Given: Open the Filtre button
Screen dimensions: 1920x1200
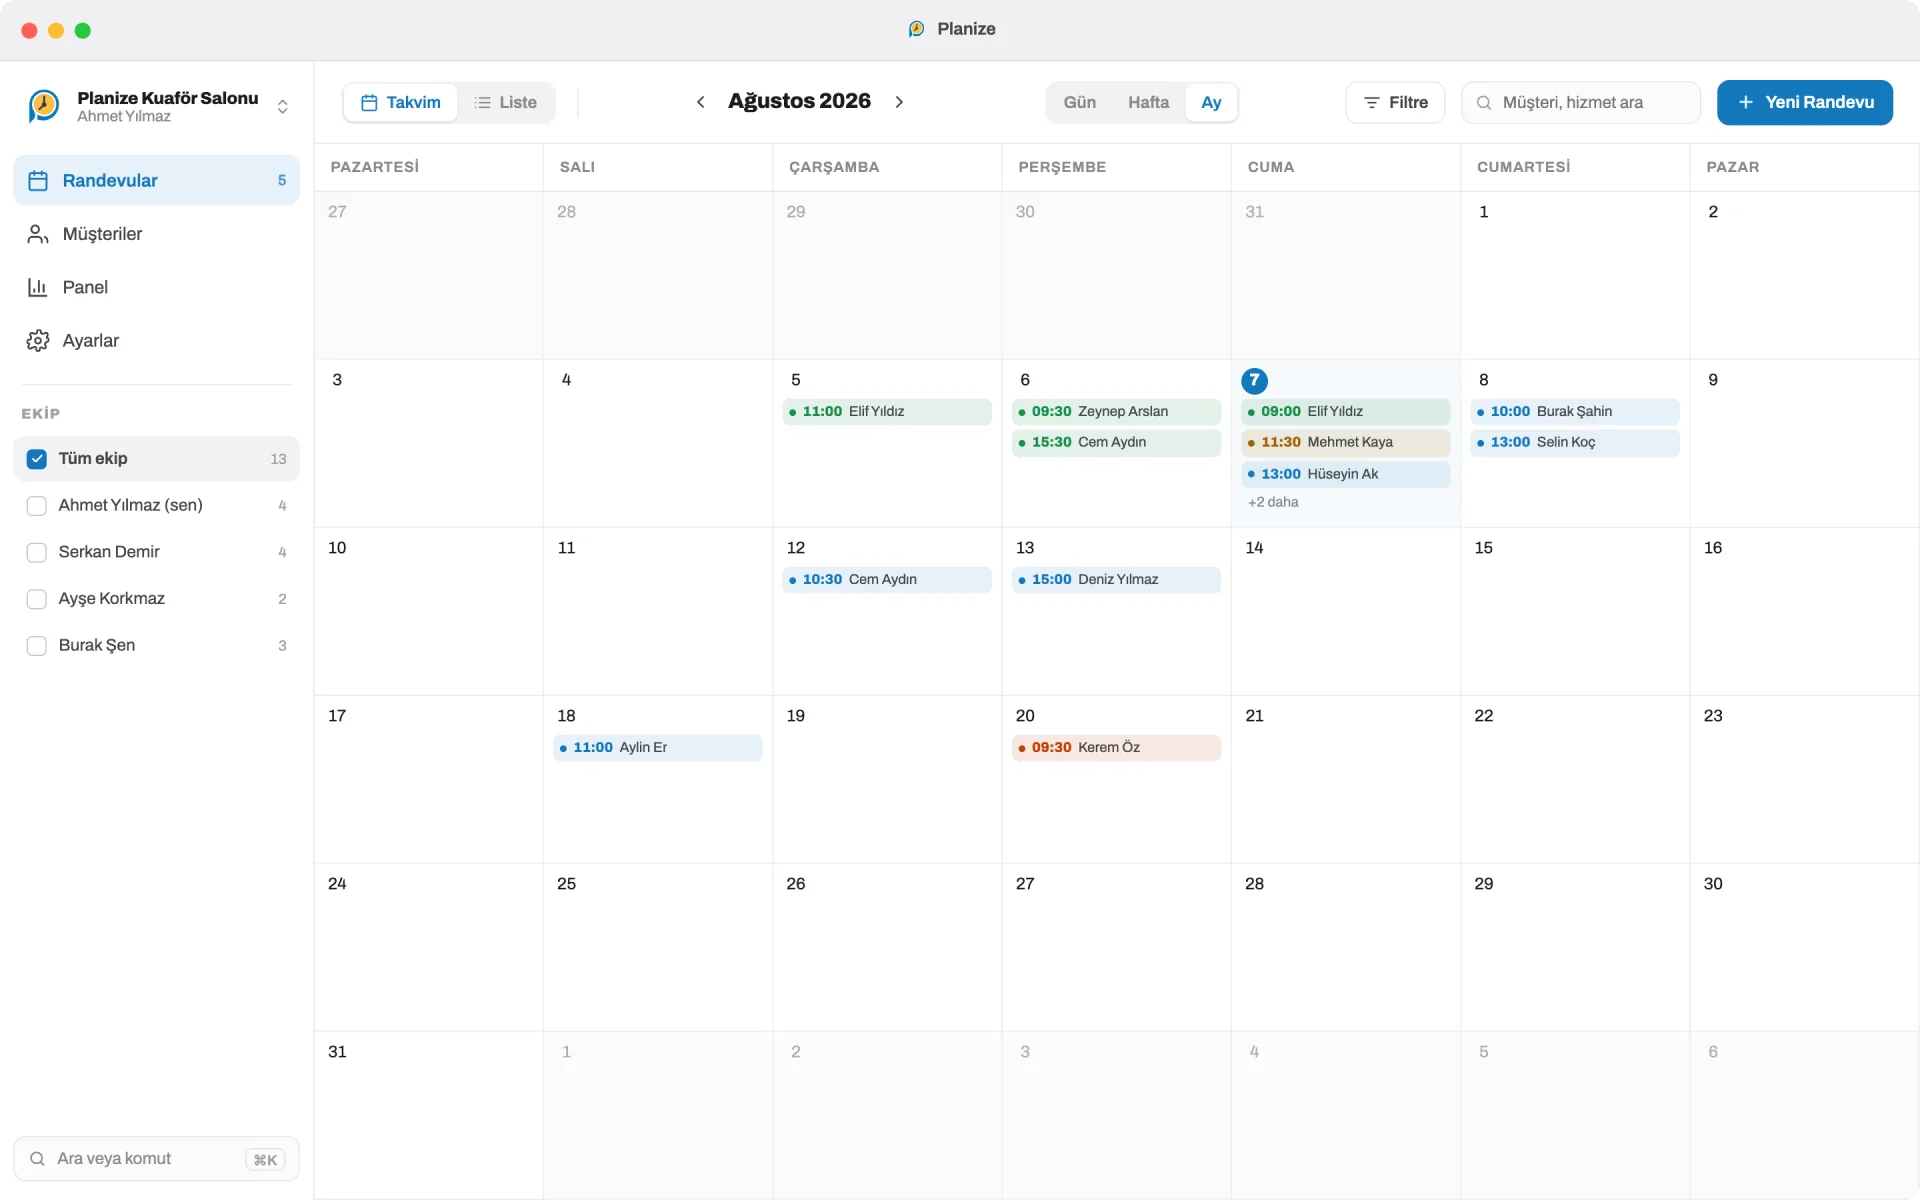Looking at the screenshot, I should [1395, 102].
